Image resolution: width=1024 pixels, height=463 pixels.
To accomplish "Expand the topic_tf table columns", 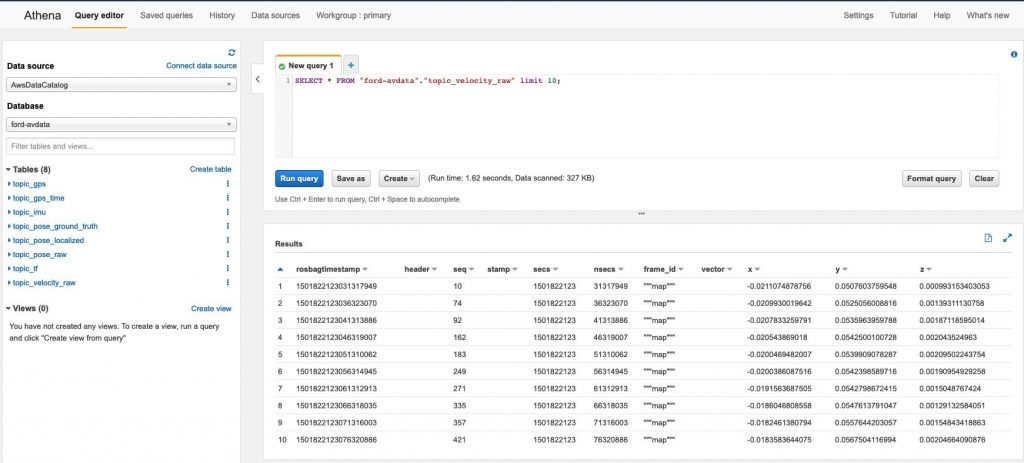I will [x=10, y=268].
